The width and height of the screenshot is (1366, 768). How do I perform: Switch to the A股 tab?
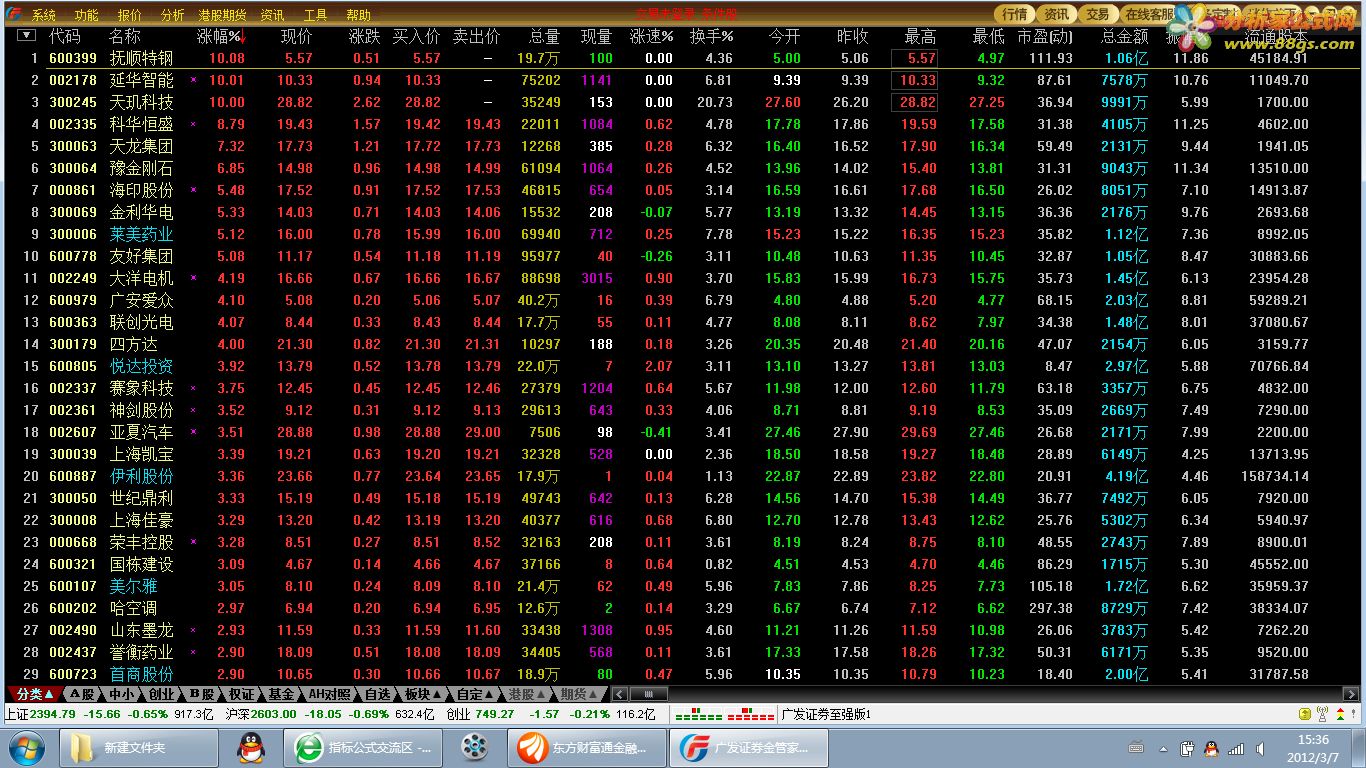point(82,694)
